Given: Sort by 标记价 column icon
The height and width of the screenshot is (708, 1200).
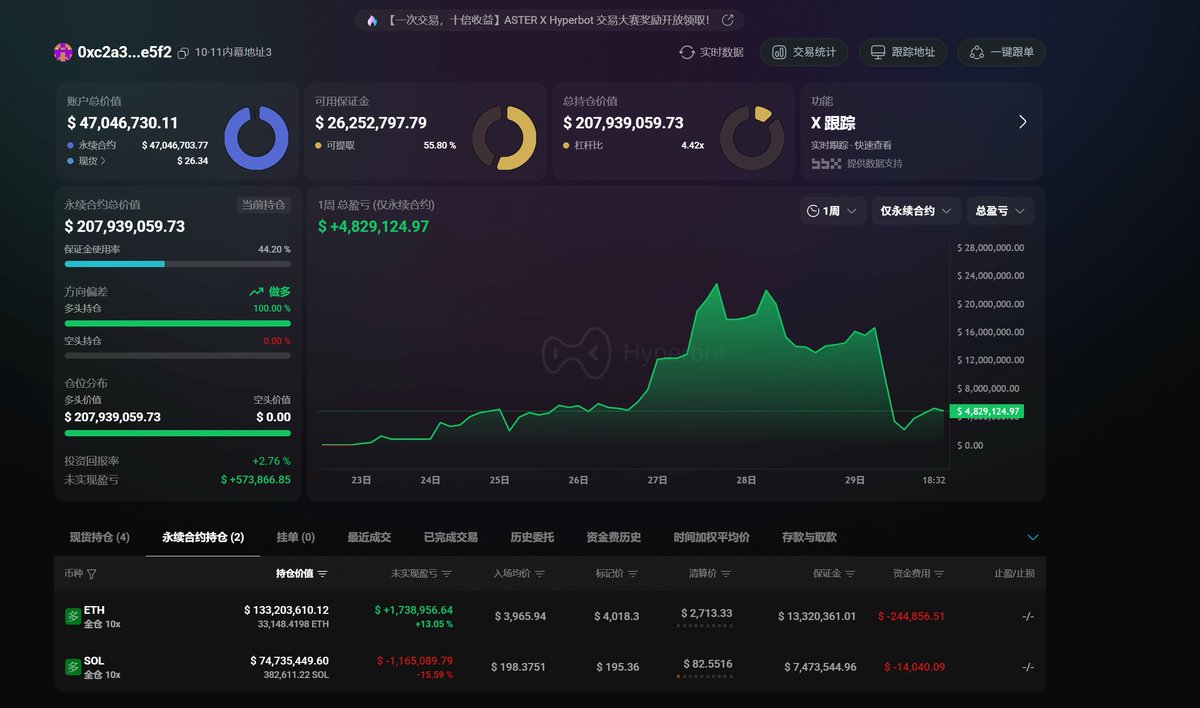Looking at the screenshot, I should (x=633, y=574).
